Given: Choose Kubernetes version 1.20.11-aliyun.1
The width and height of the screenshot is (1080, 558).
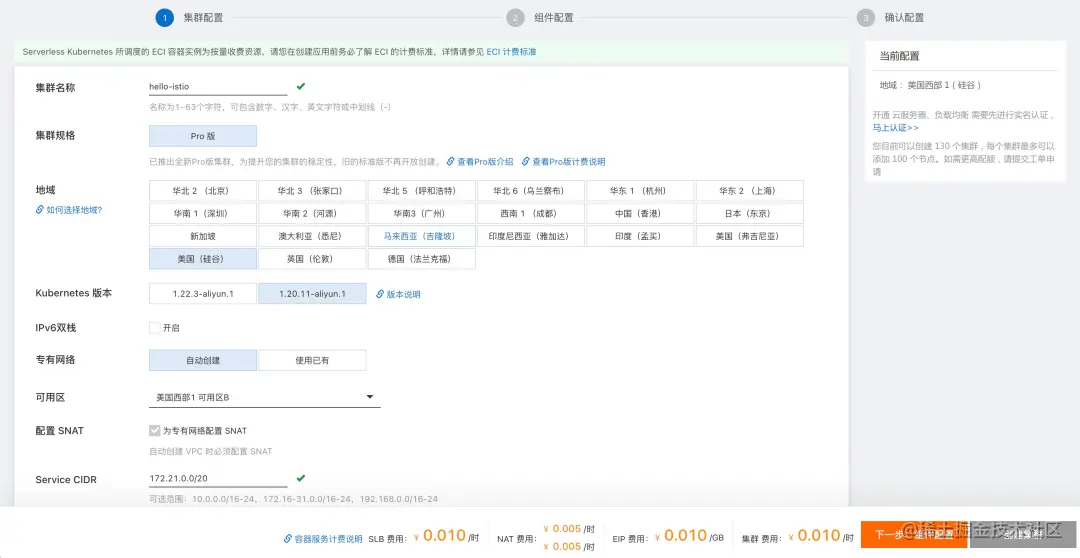Looking at the screenshot, I should coord(312,293).
